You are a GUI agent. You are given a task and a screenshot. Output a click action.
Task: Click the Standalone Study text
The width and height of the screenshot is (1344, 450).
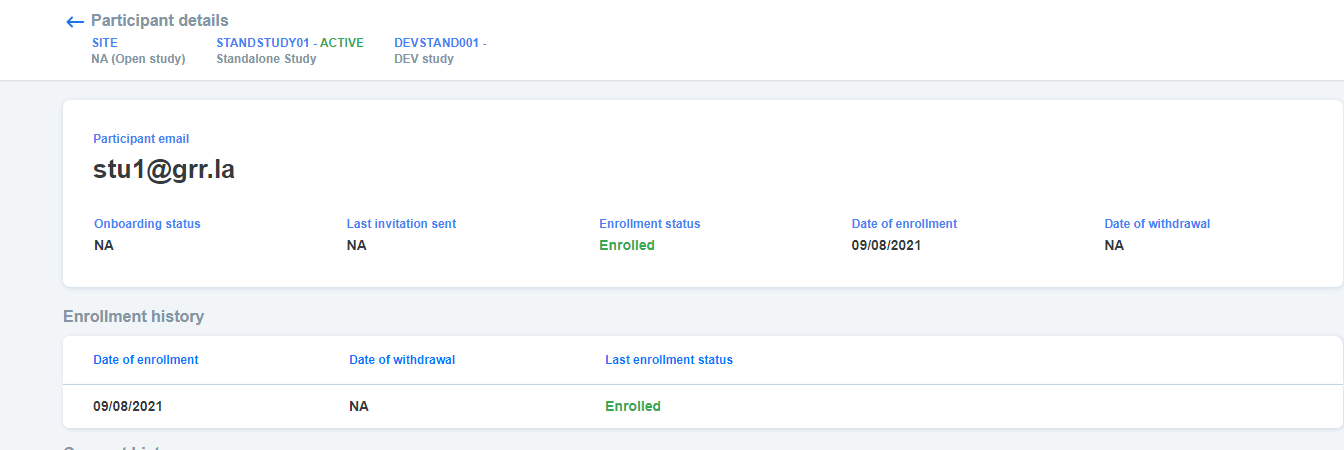(266, 59)
